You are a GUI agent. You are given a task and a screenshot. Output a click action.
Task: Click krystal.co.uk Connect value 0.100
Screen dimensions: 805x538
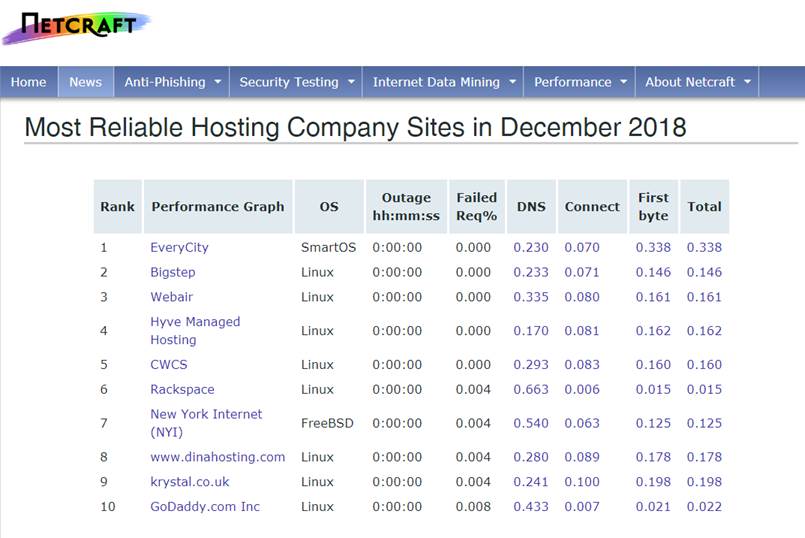(x=582, y=482)
